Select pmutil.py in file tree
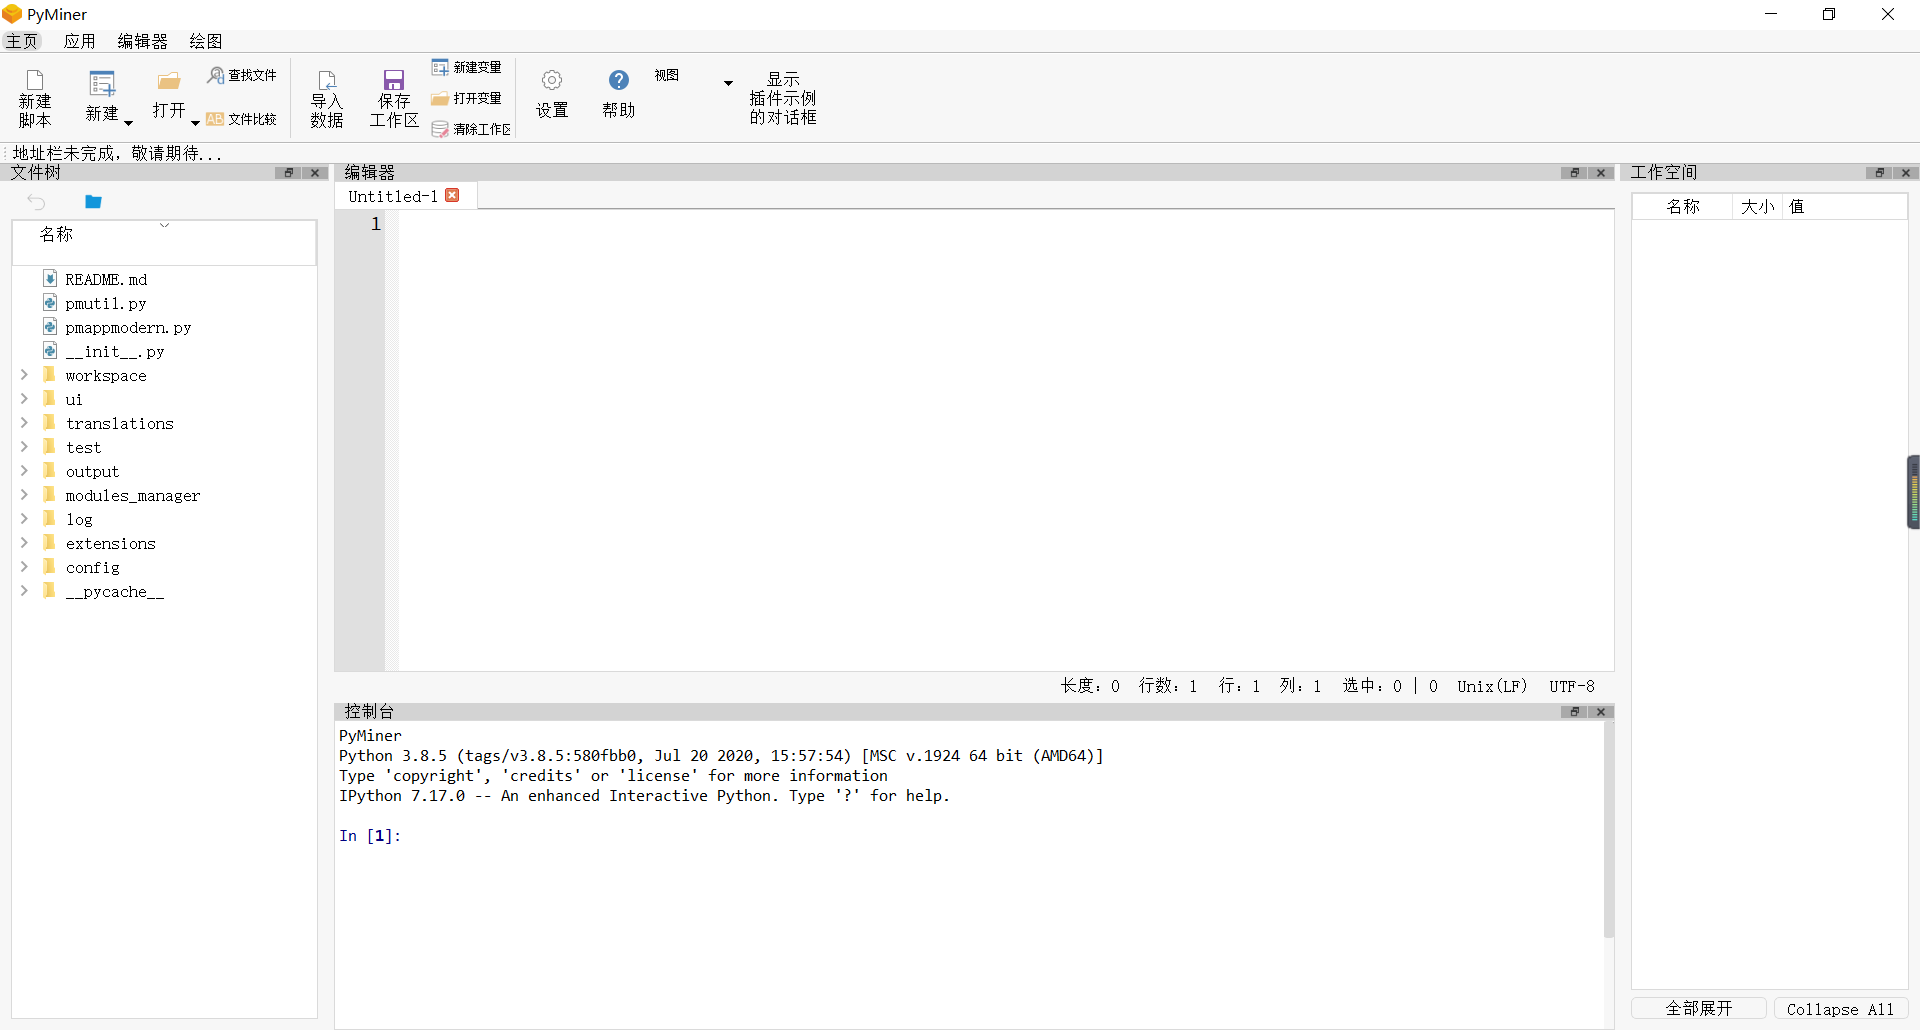This screenshot has height=1030, width=1920. pyautogui.click(x=106, y=303)
